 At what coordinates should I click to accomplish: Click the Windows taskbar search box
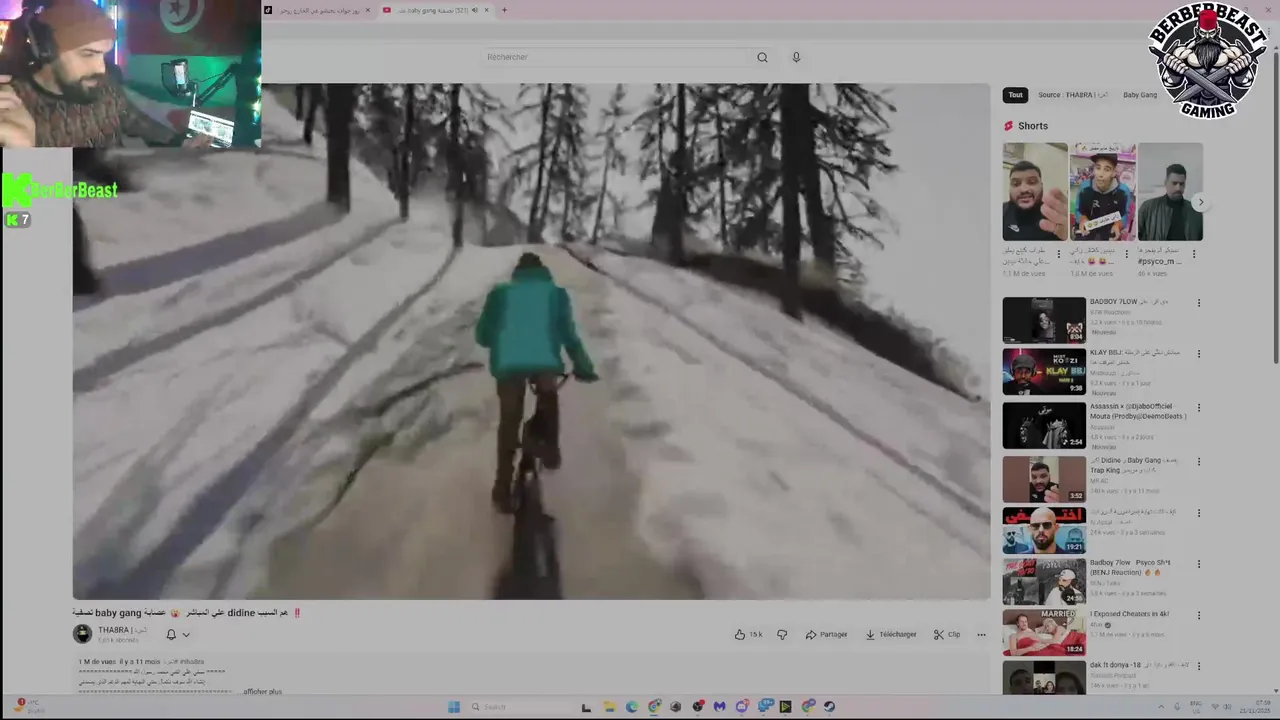tap(519, 707)
